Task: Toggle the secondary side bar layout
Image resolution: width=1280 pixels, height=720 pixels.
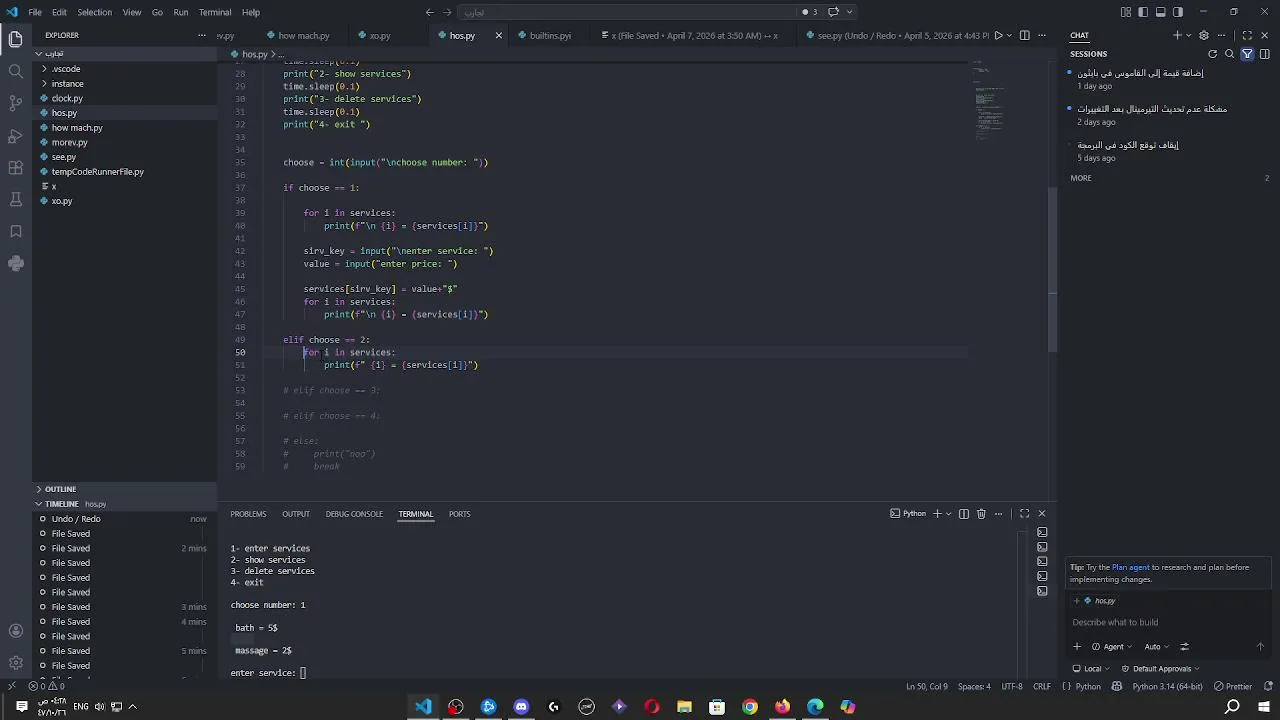Action: click(1178, 12)
